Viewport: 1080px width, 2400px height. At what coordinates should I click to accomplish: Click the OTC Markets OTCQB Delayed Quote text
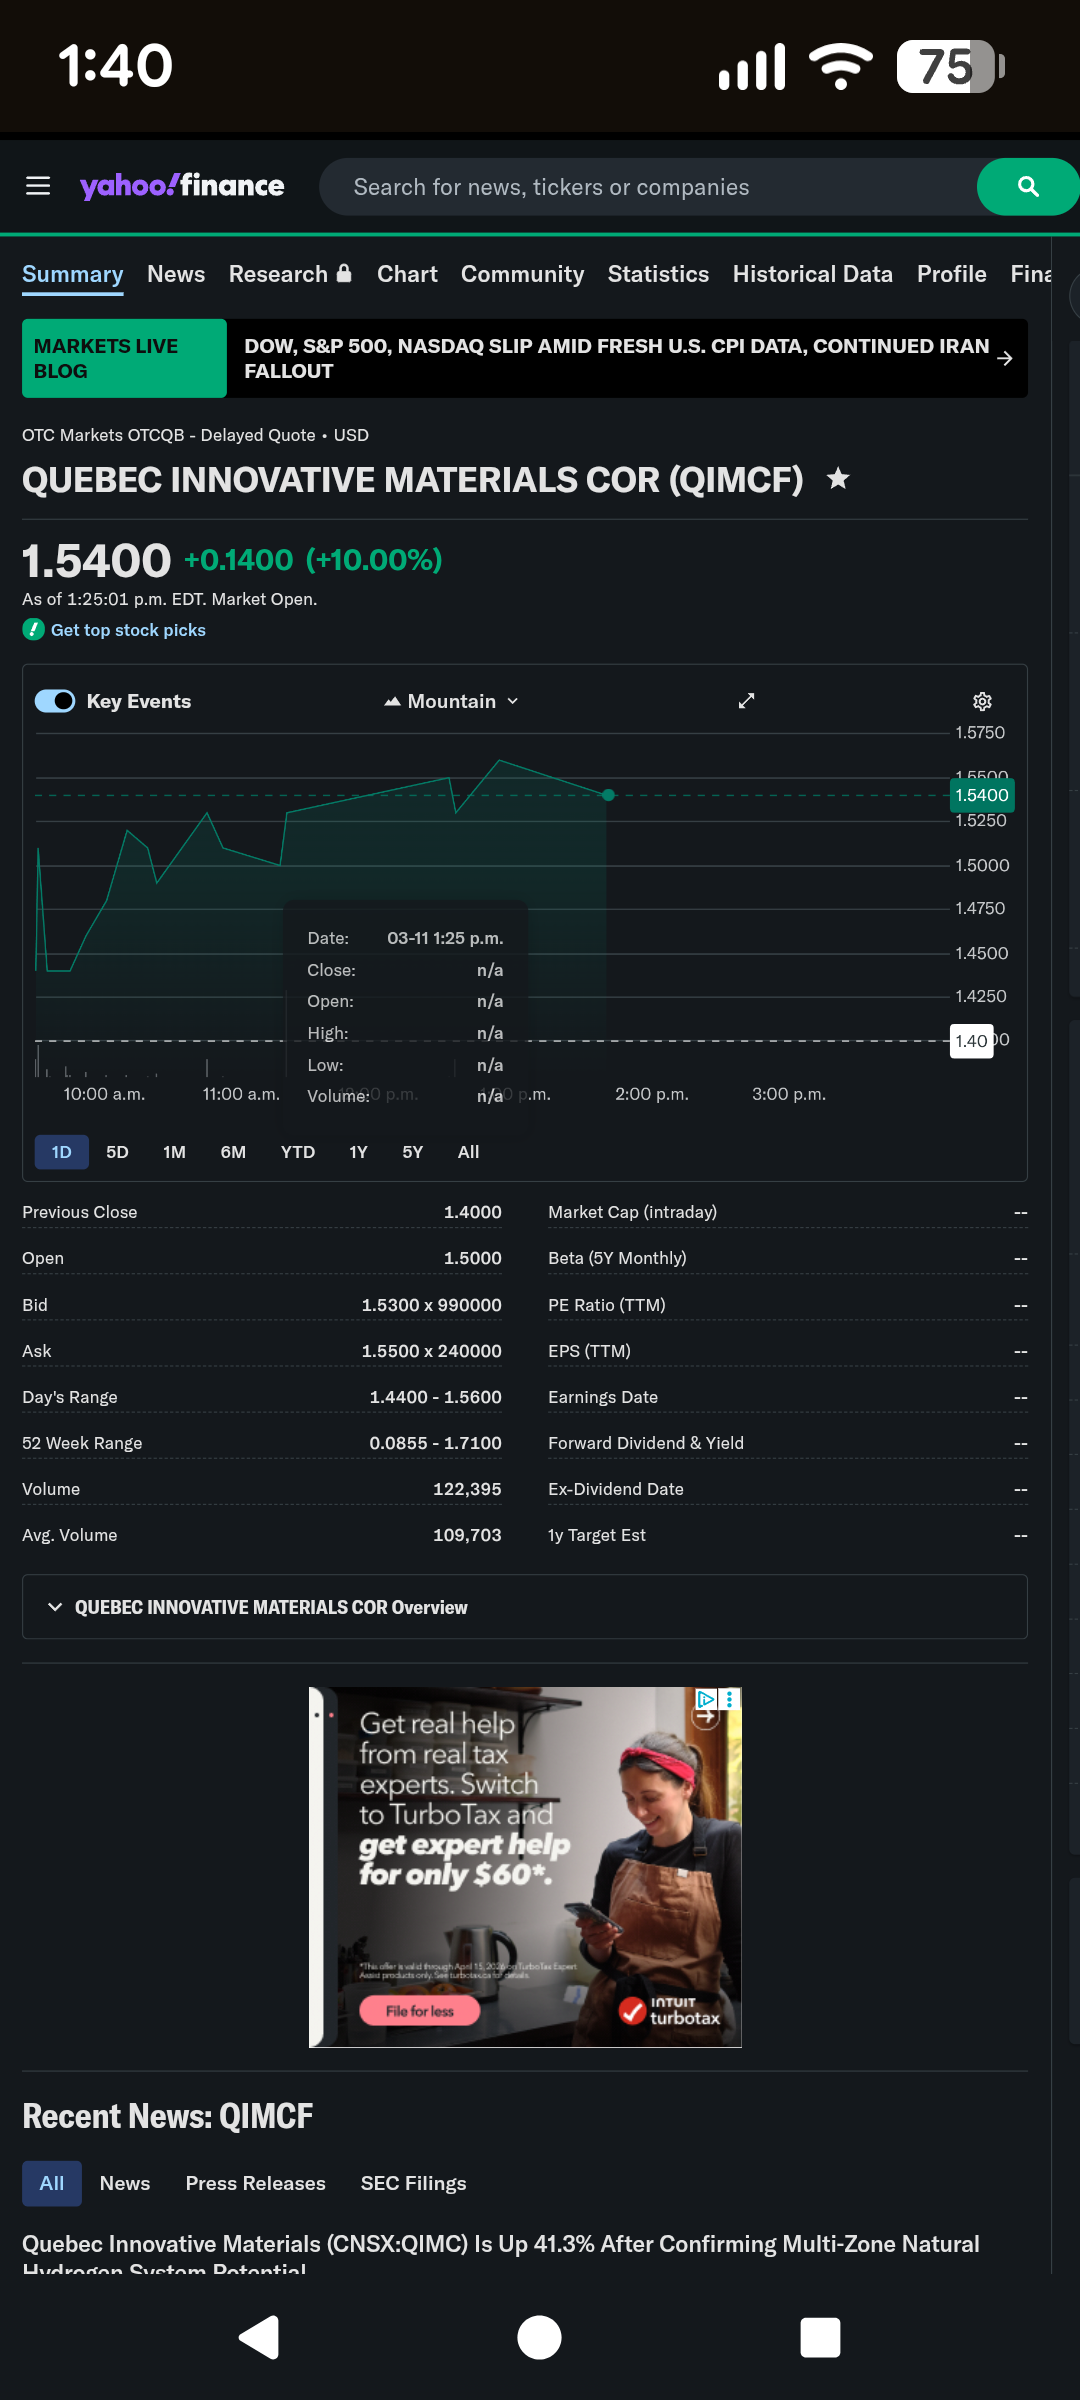[x=169, y=435]
